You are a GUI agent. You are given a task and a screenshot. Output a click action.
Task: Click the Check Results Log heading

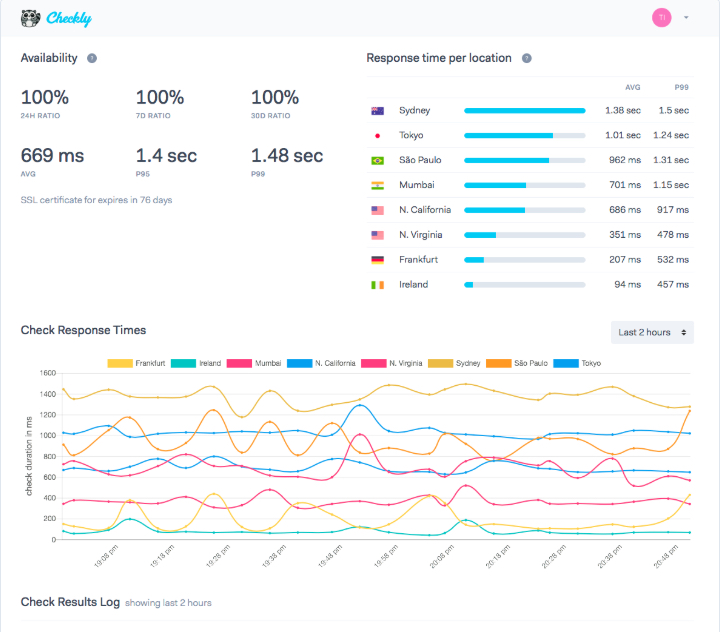pyautogui.click(x=70, y=602)
